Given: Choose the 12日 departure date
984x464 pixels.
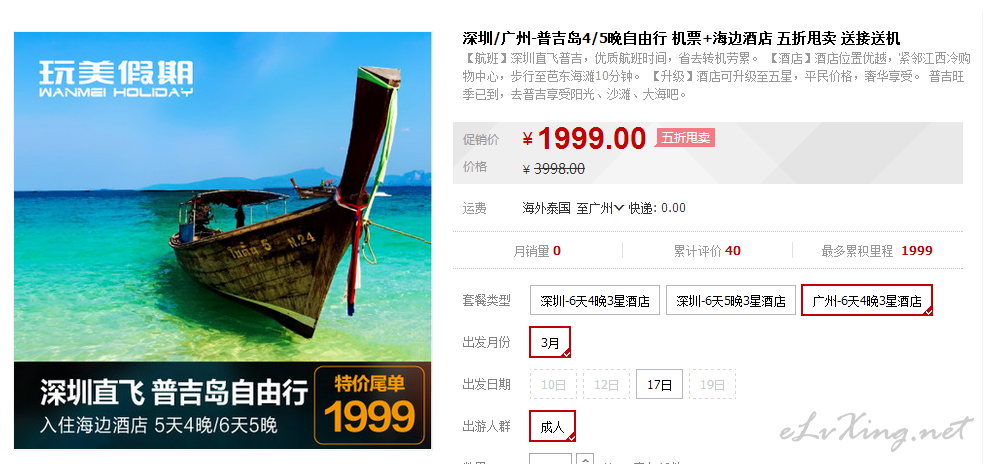Looking at the screenshot, I should point(606,384).
